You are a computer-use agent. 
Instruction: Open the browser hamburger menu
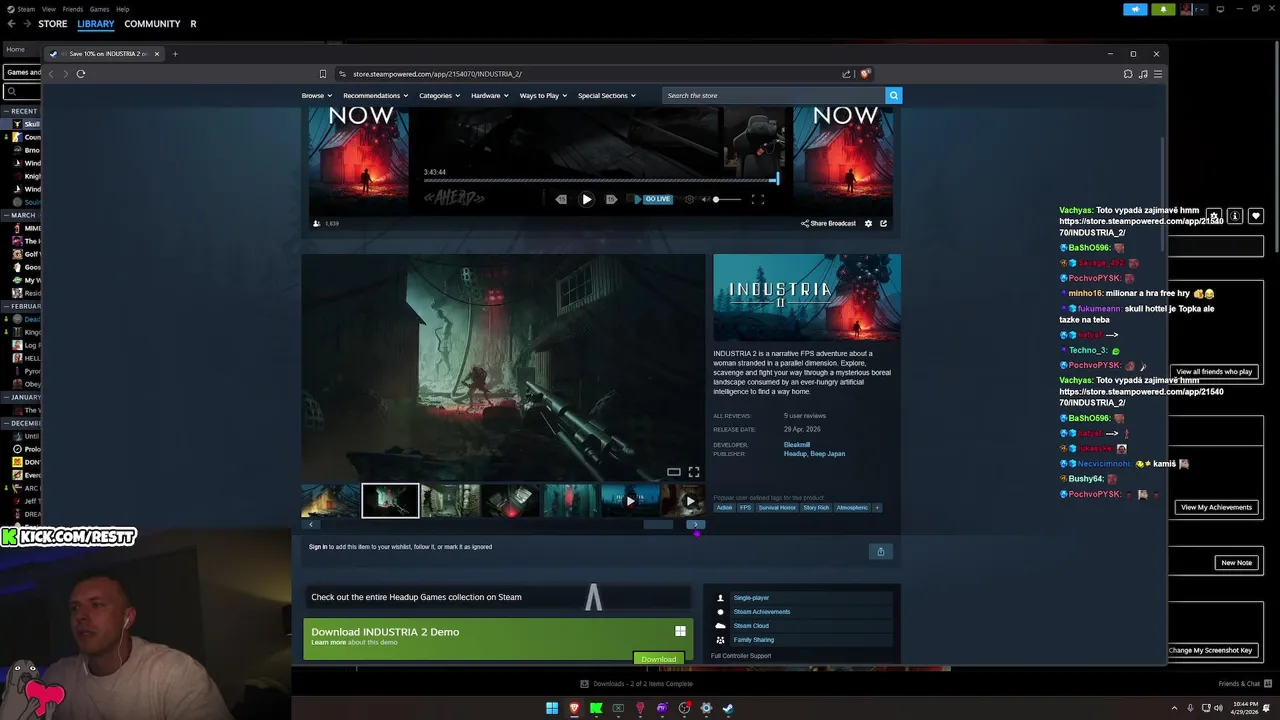coord(1158,74)
